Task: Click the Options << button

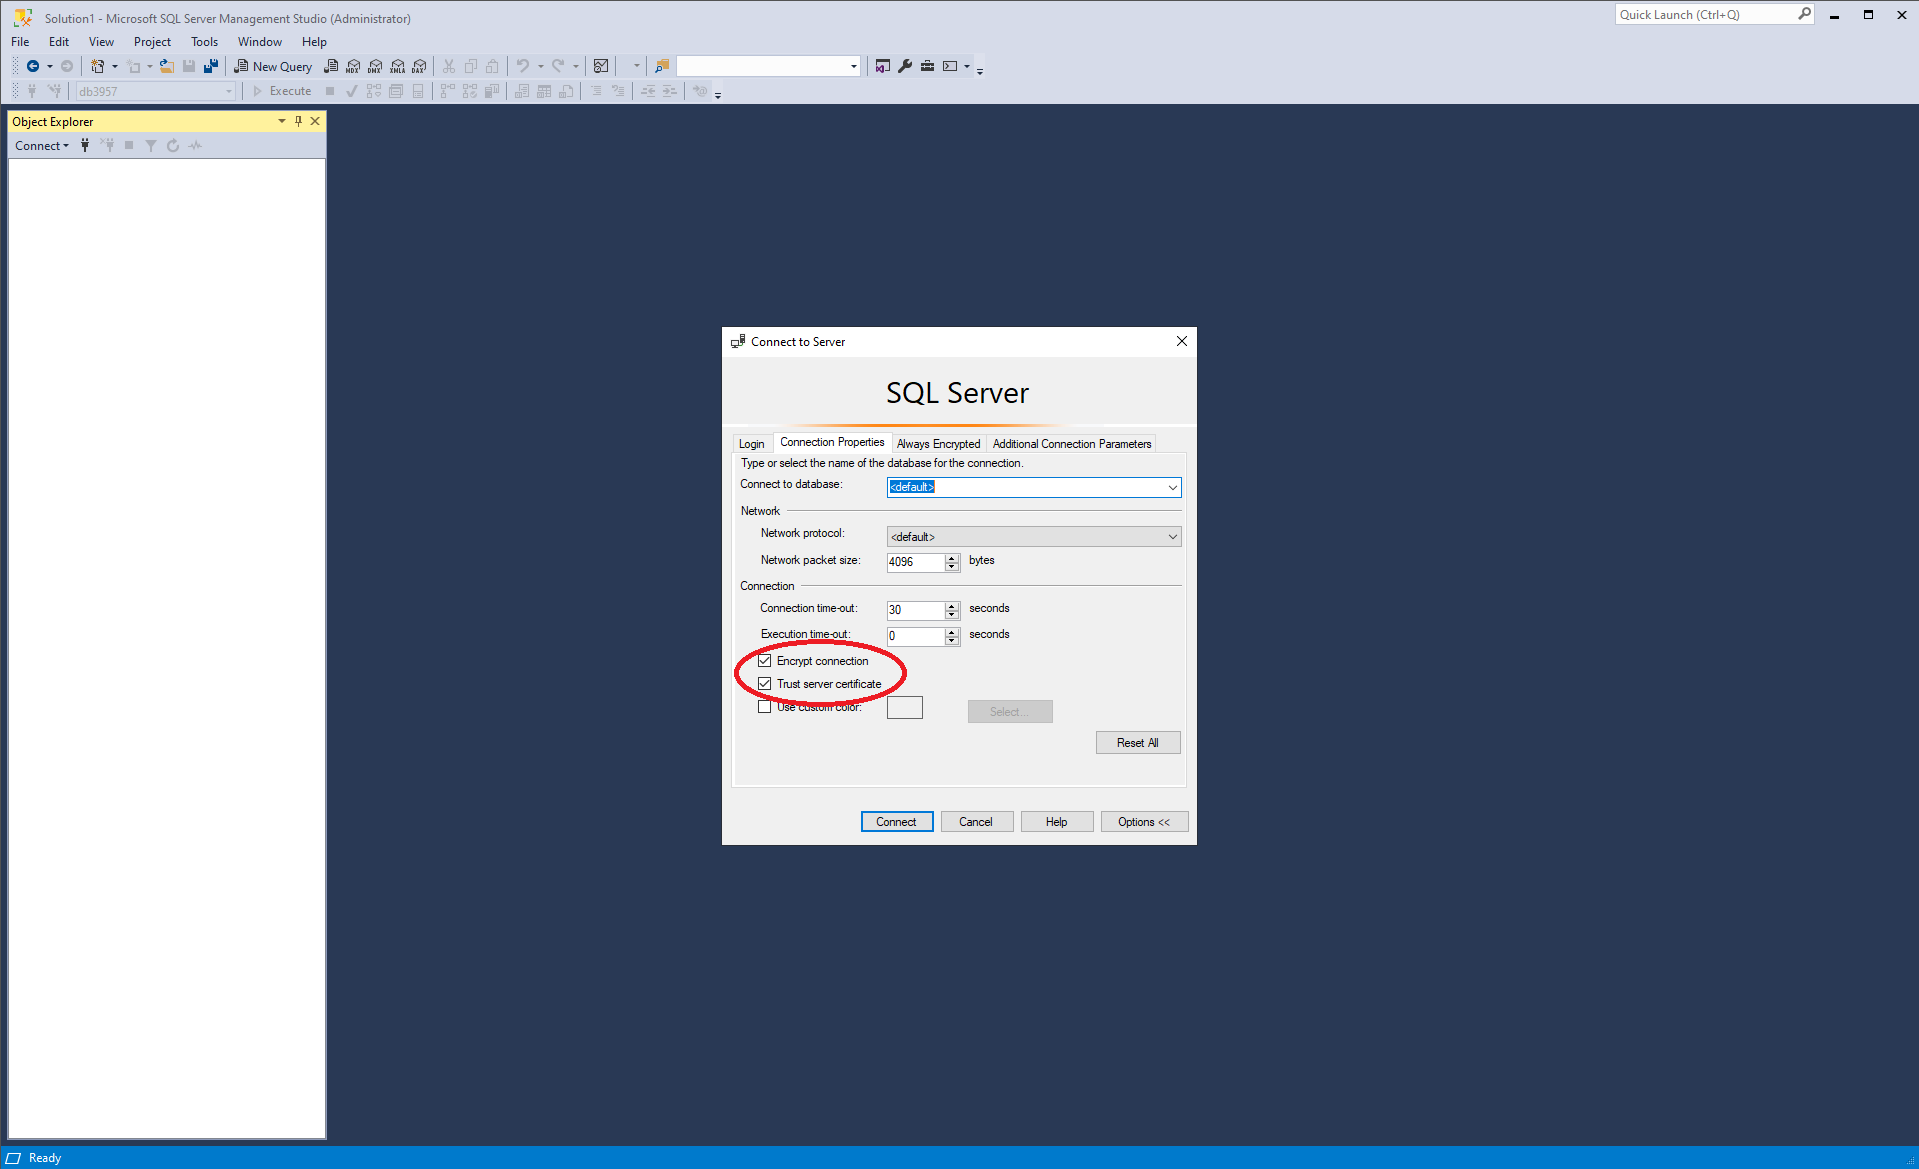Action: (x=1144, y=822)
